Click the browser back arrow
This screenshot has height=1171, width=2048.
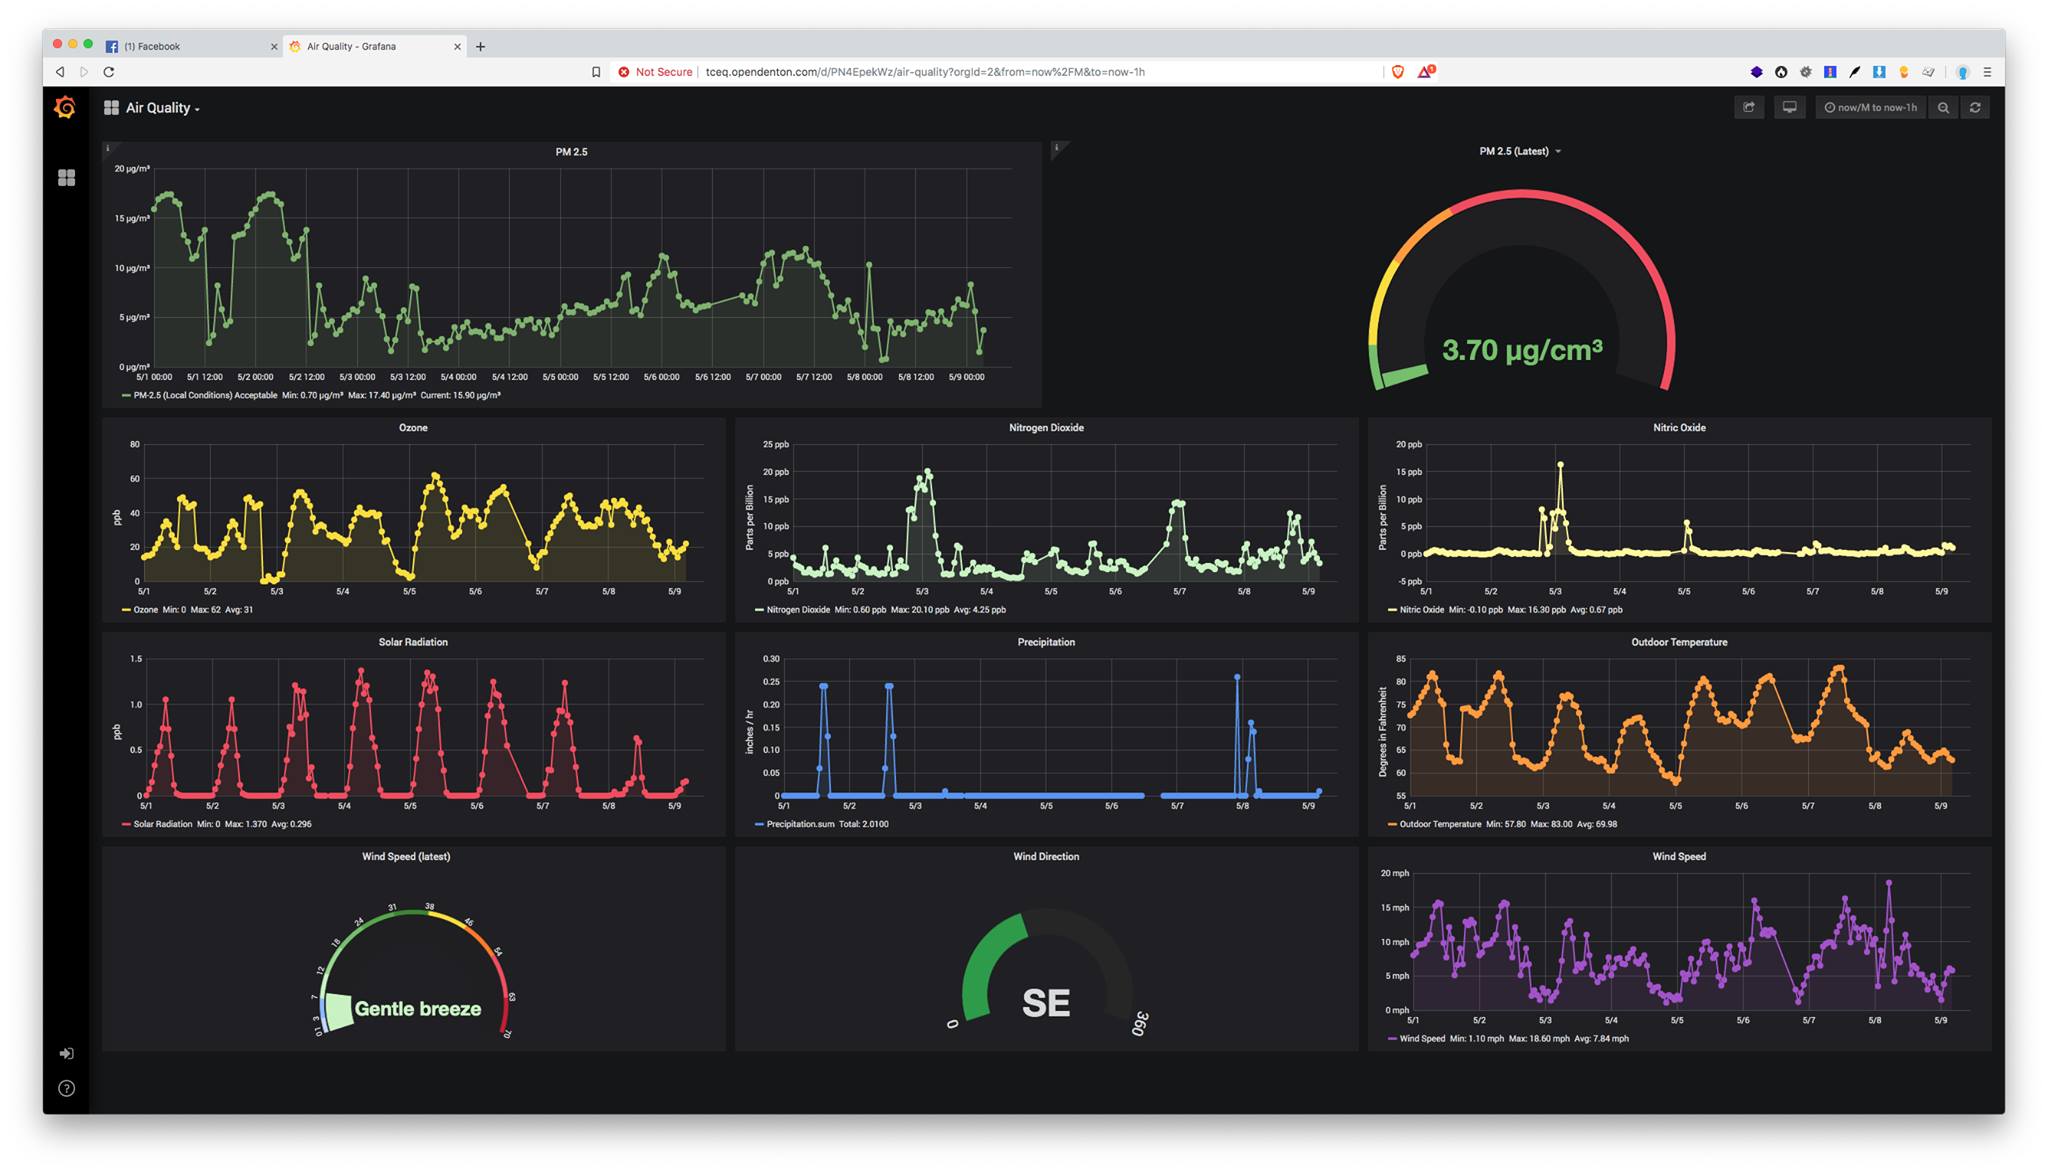click(x=60, y=72)
